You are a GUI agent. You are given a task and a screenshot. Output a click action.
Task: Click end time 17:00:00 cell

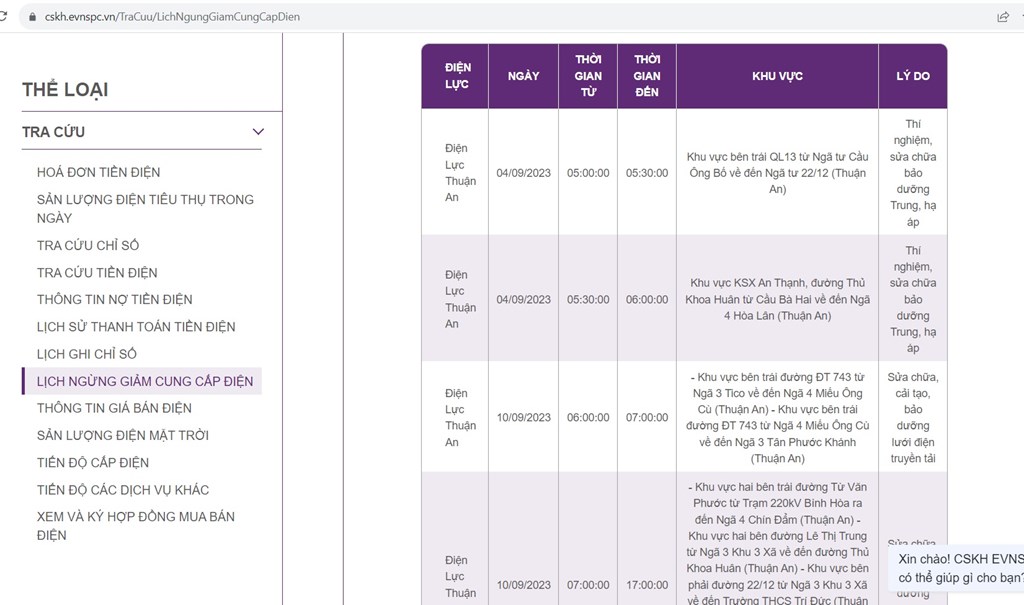[647, 585]
